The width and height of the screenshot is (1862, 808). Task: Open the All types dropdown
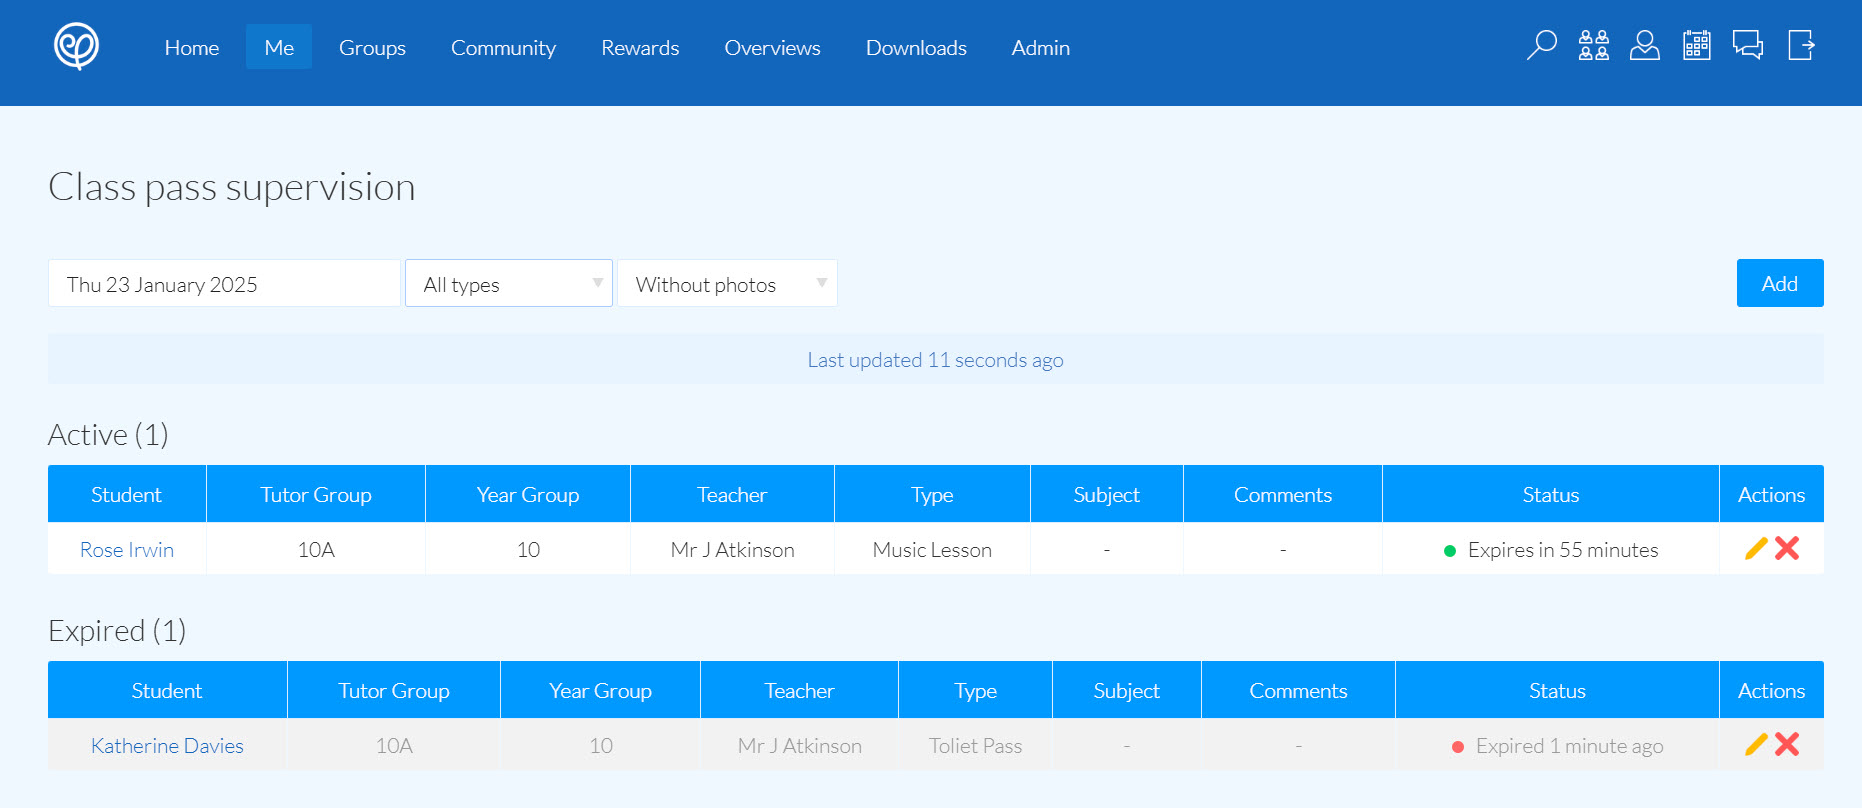point(509,283)
